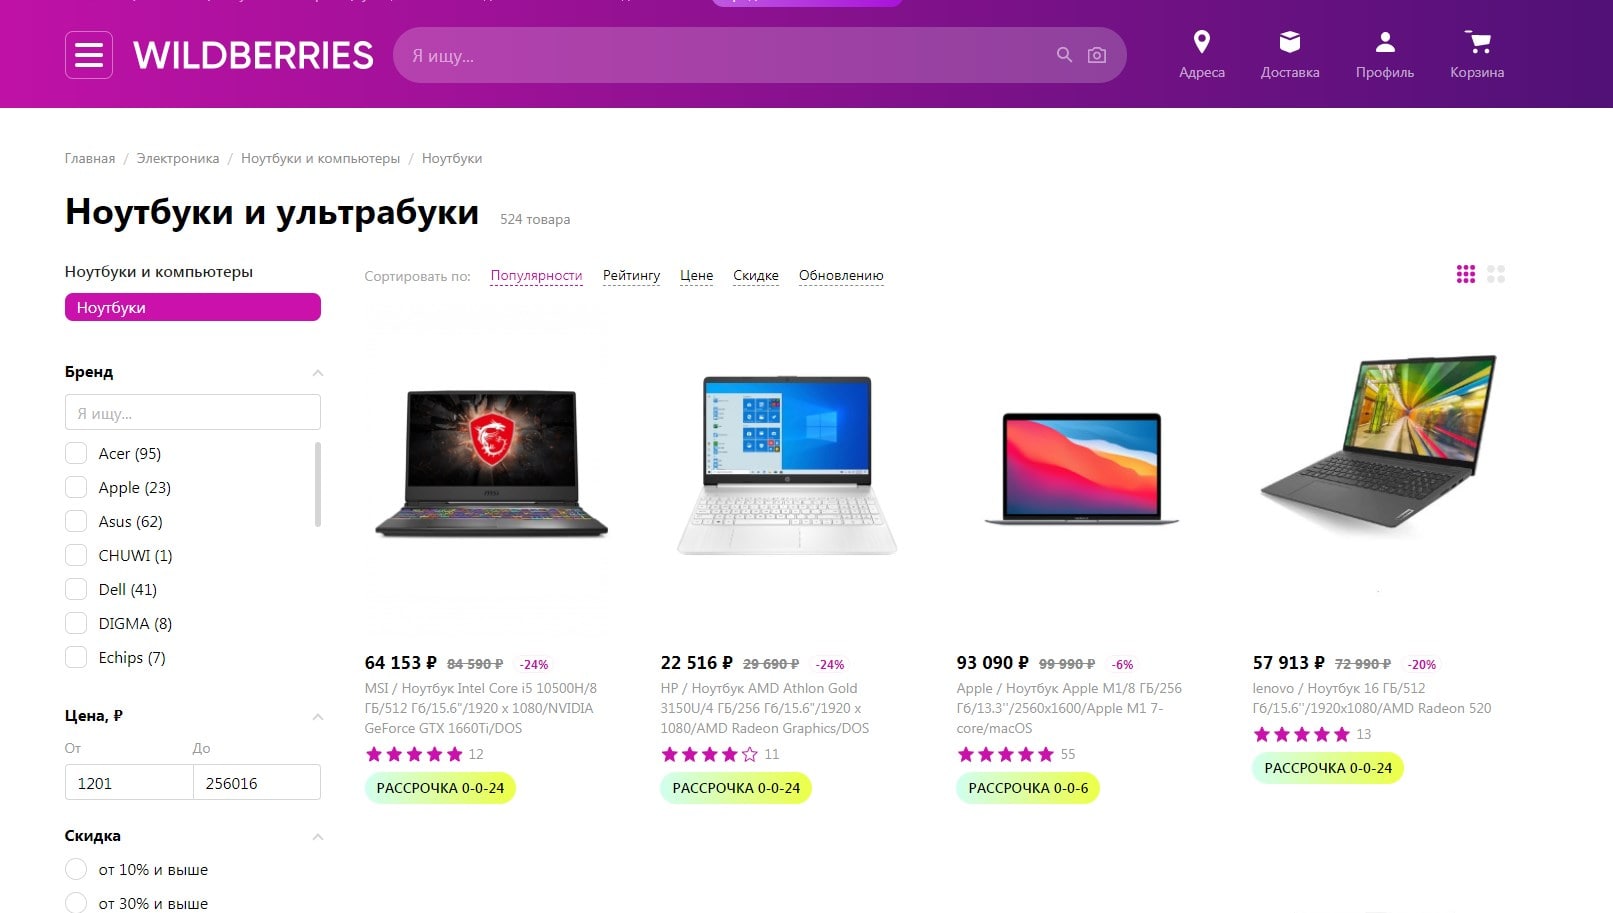The width and height of the screenshot is (1613, 913).
Task: Select the от 10% и выше discount
Action: coord(76,869)
